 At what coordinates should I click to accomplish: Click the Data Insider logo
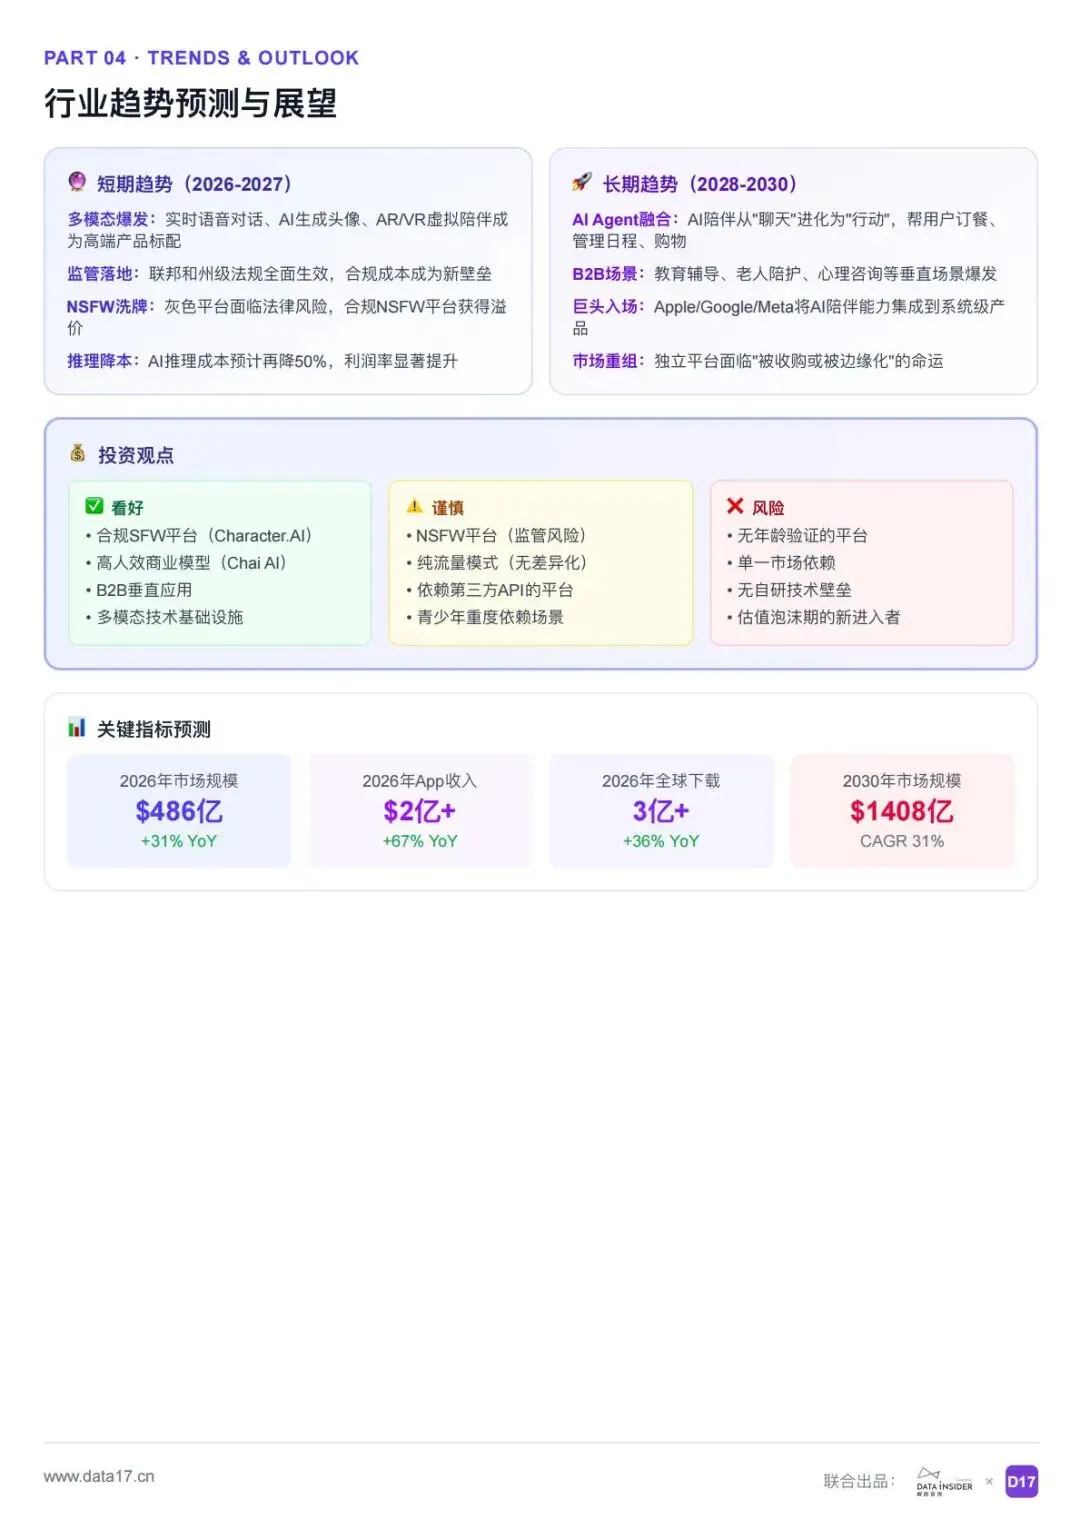pos(944,1481)
